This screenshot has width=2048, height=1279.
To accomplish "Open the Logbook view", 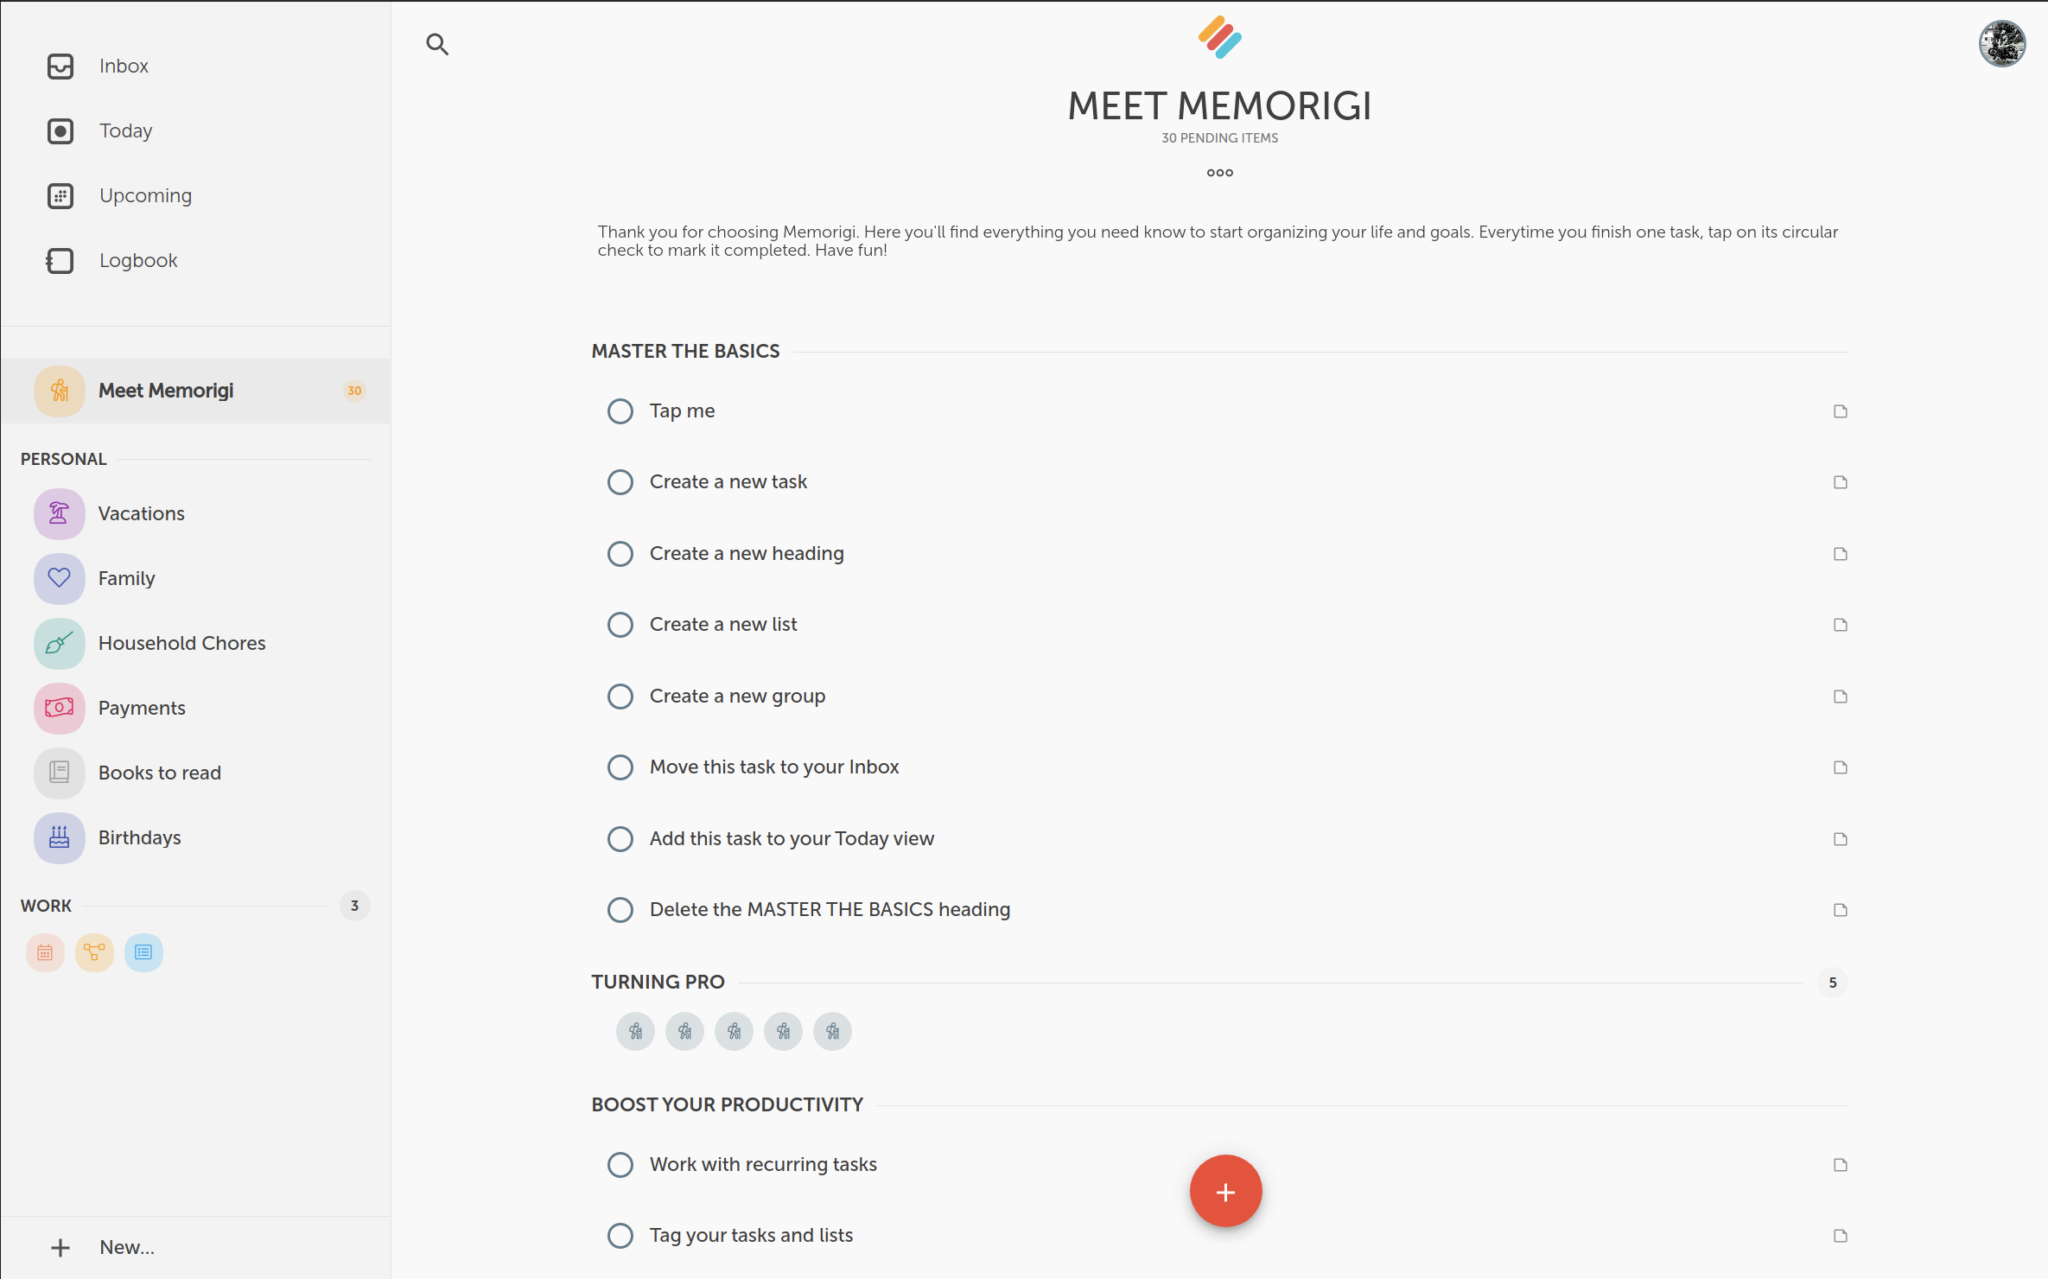I will pos(138,261).
